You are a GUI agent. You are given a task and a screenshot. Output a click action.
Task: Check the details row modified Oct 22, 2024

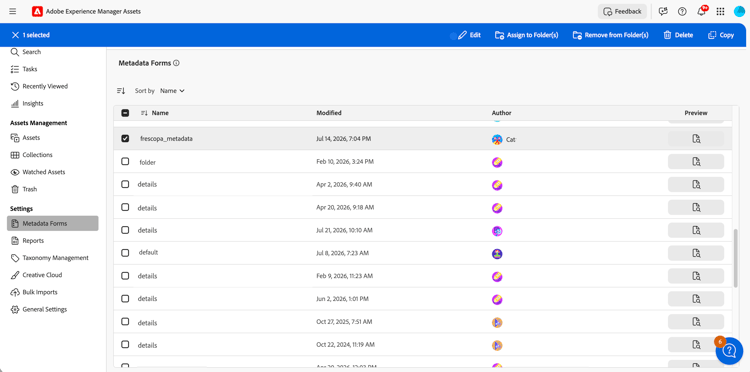pos(125,344)
